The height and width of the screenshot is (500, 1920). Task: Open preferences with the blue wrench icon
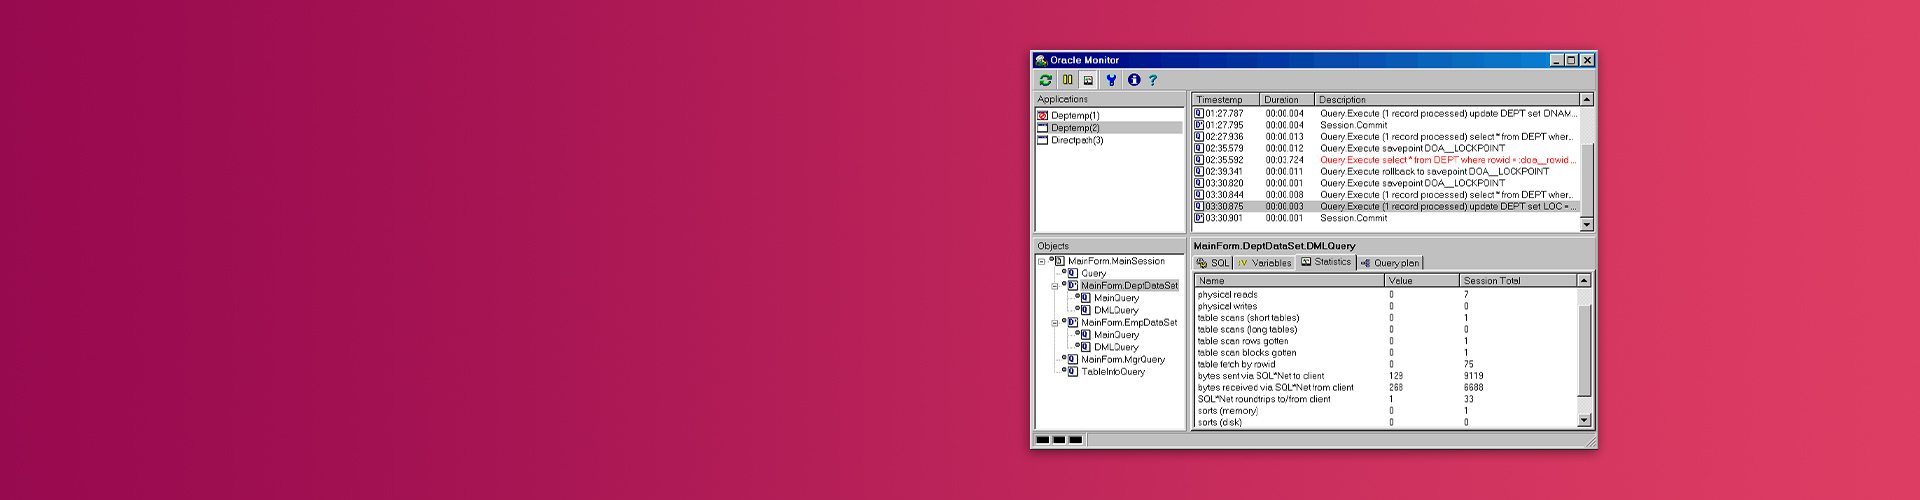[1111, 80]
